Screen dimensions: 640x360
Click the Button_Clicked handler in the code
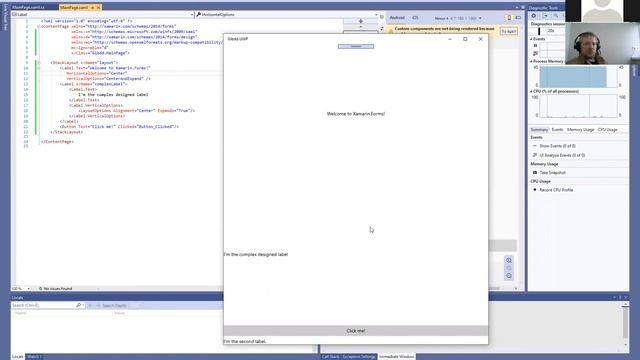[x=157, y=127]
